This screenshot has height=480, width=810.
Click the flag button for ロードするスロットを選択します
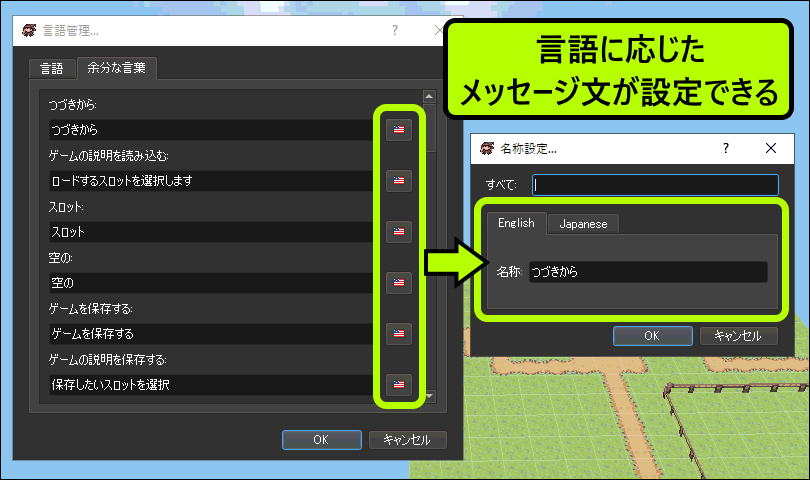pos(399,181)
